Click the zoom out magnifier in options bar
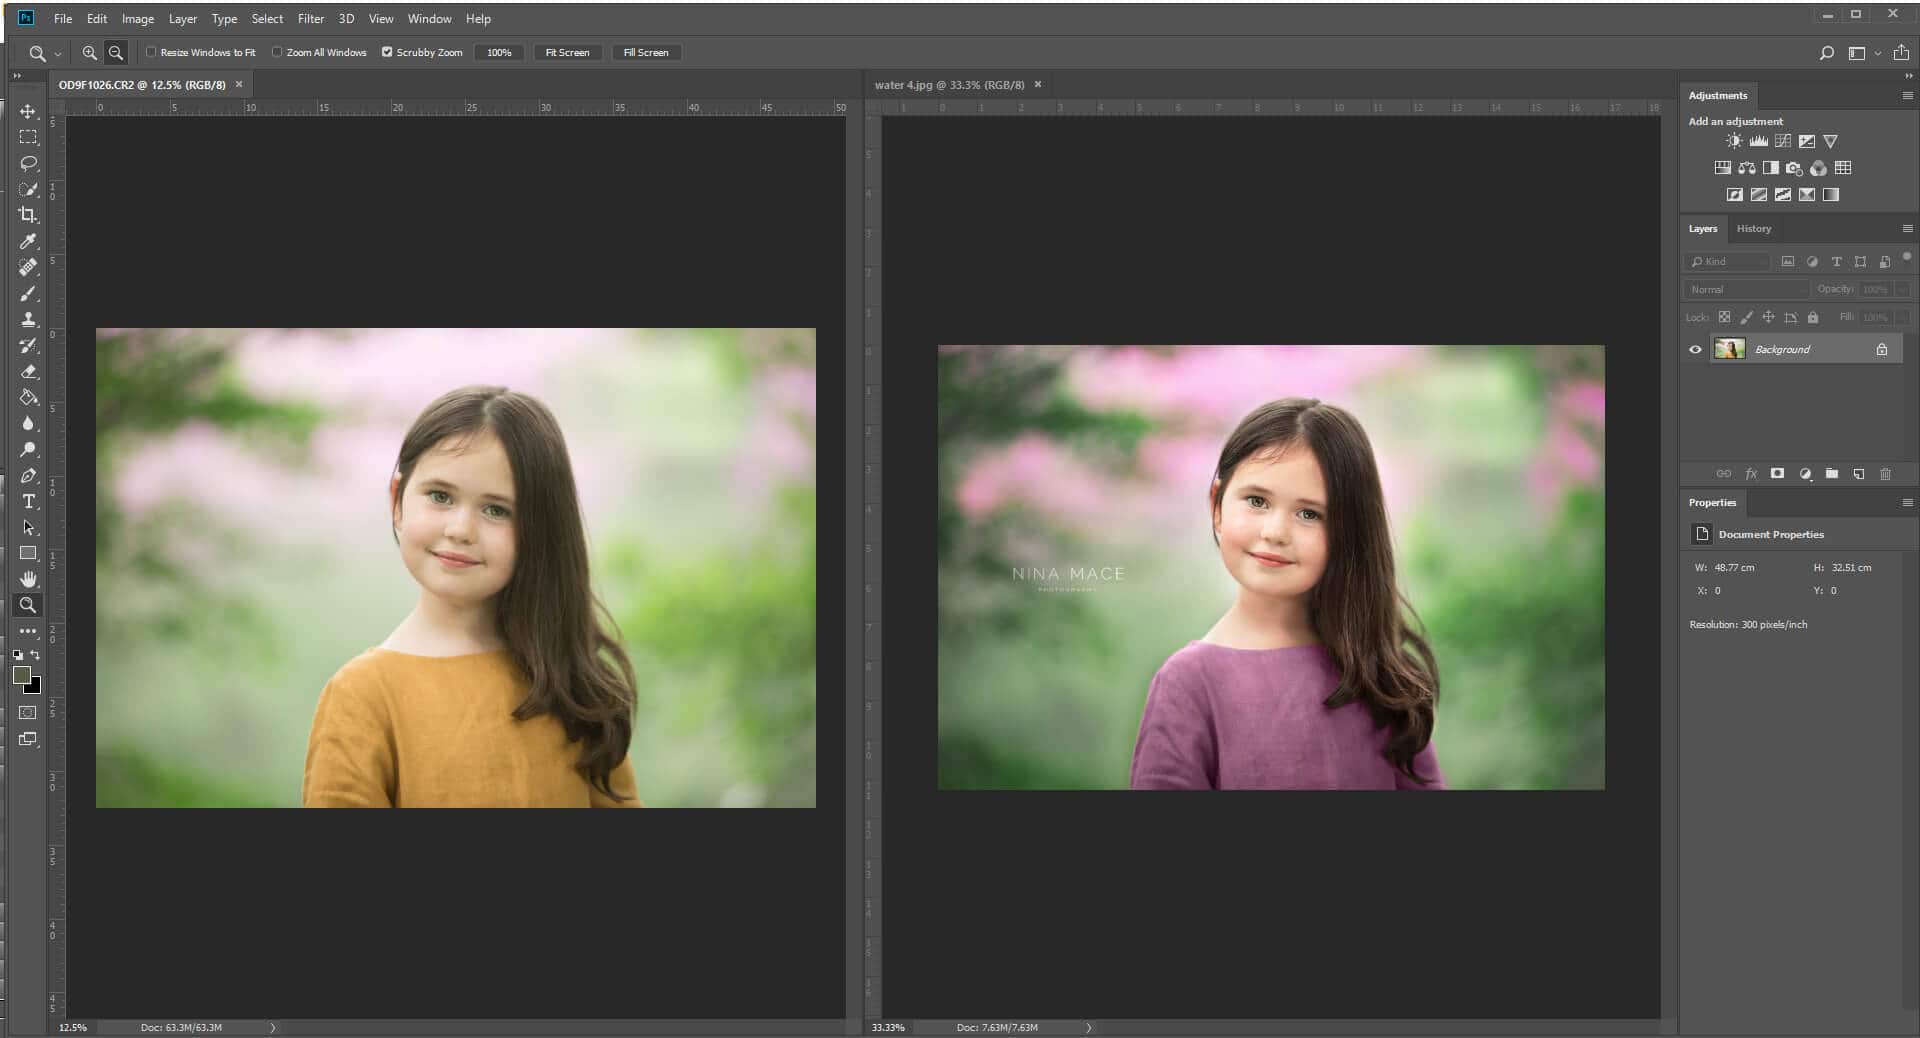Viewport: 1920px width, 1038px height. pos(116,53)
